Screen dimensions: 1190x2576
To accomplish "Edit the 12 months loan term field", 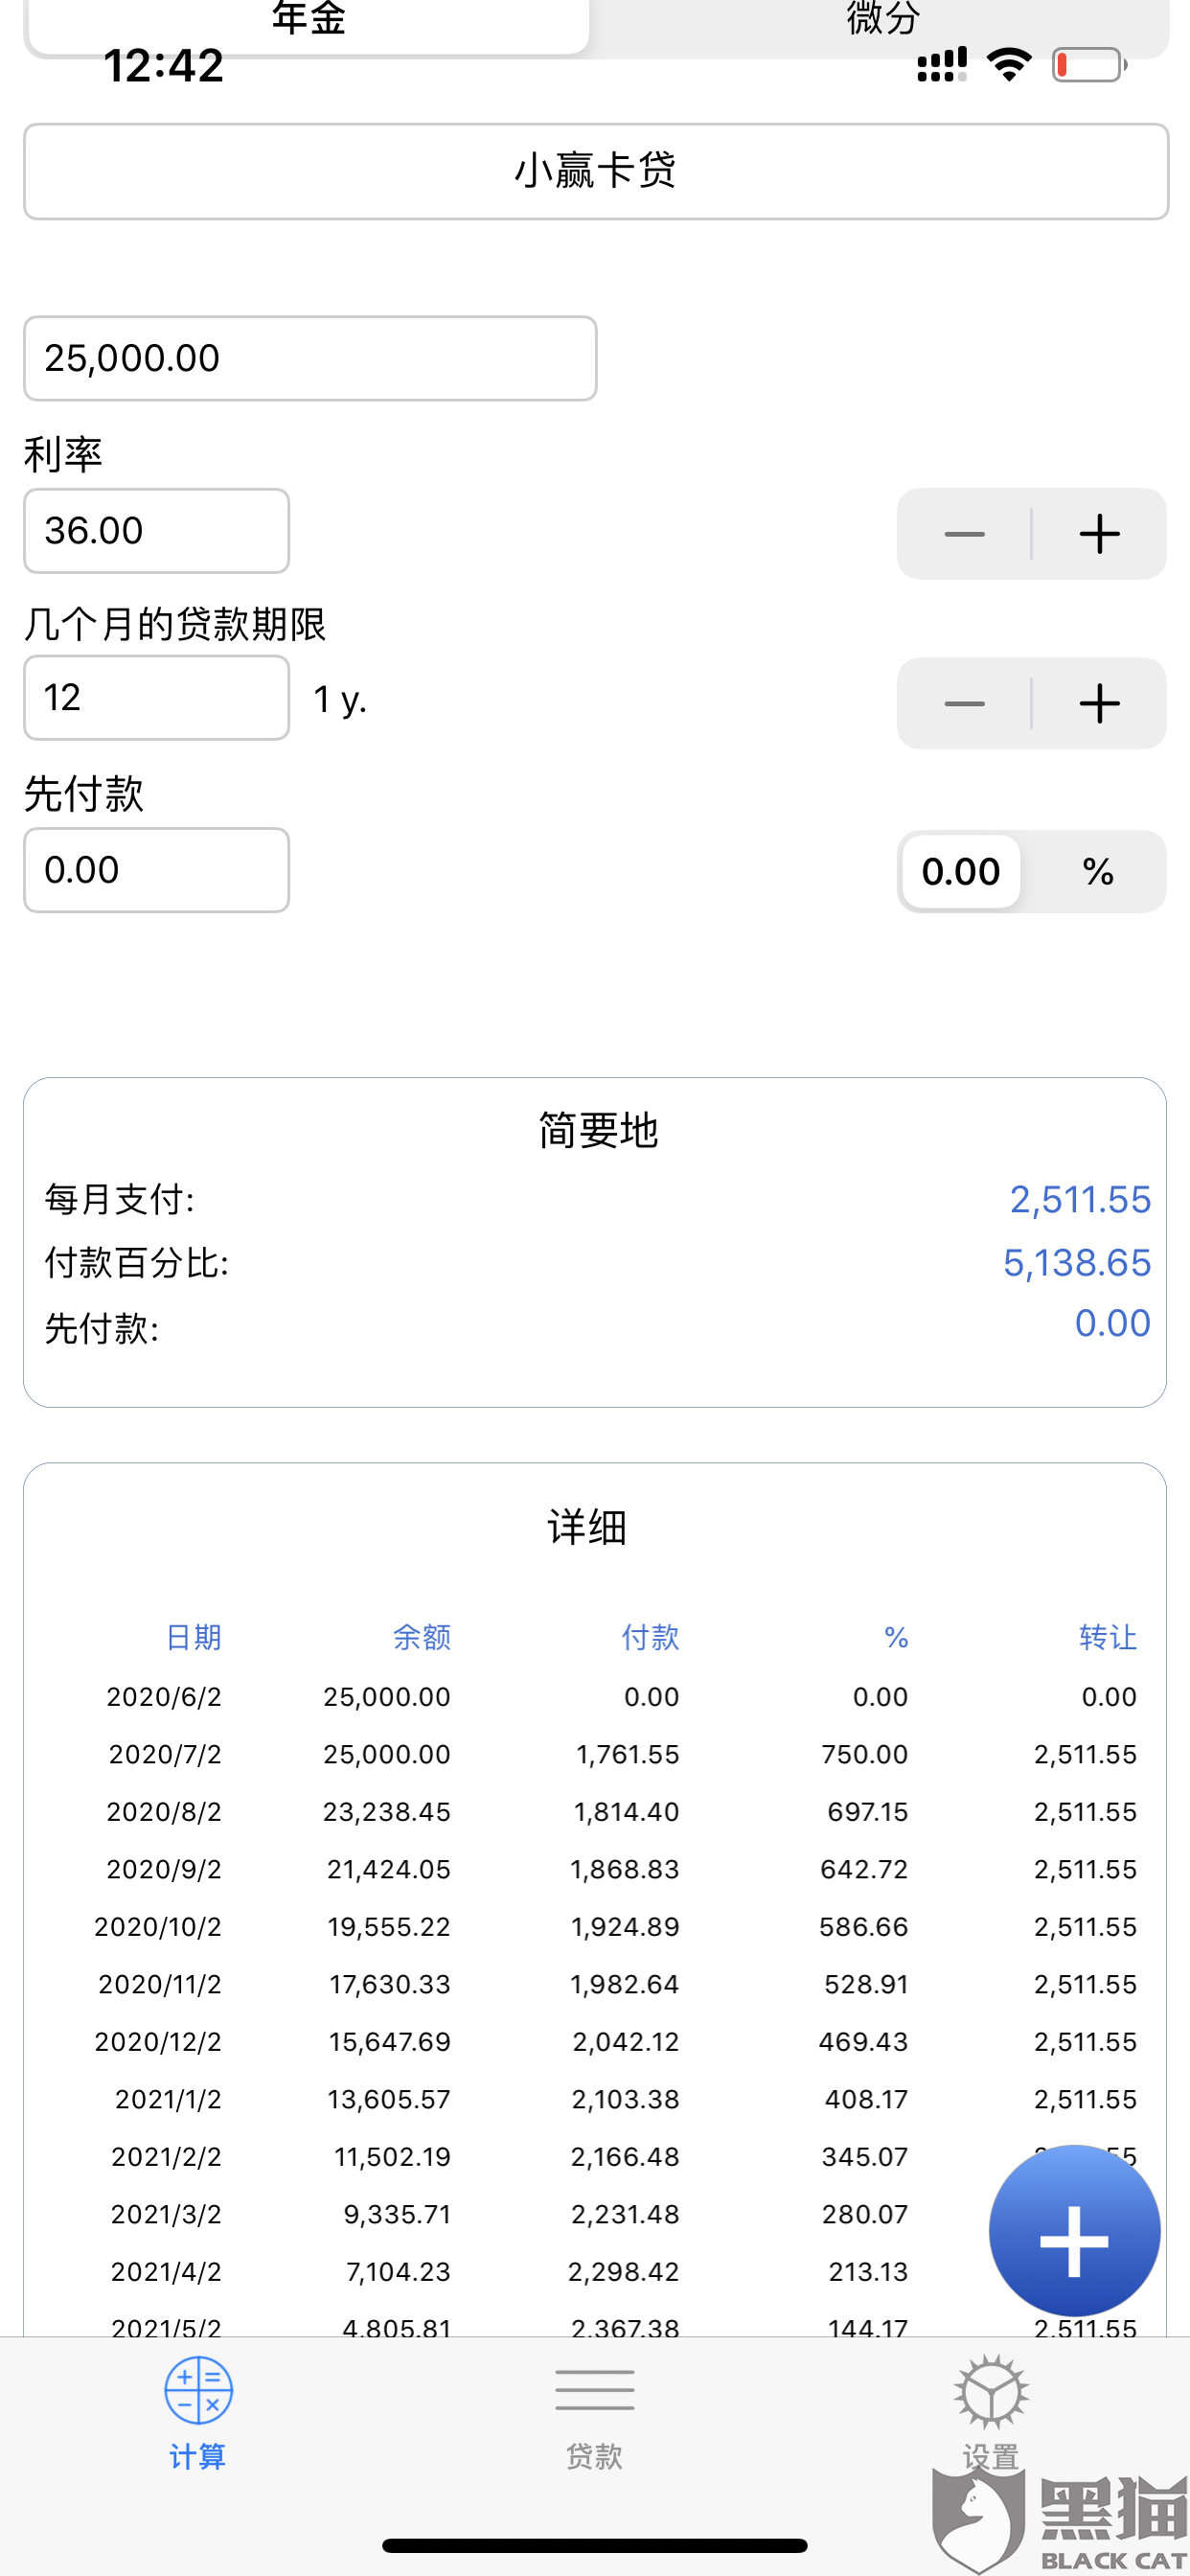I will [157, 697].
